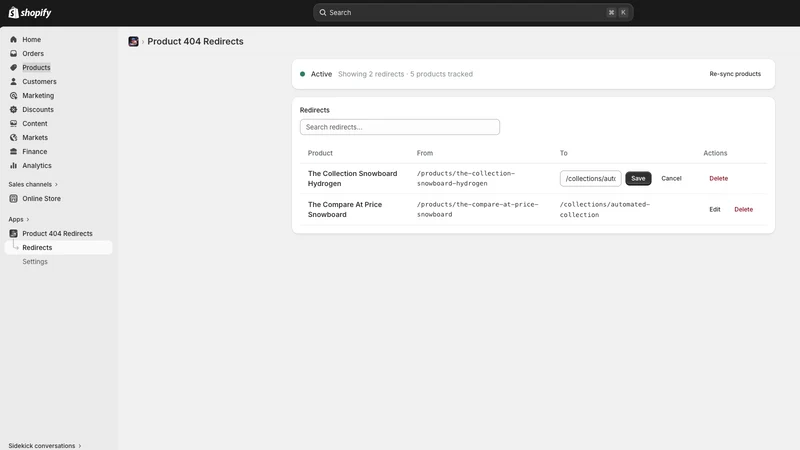The image size is (800, 450).
Task: Expand the Apps section chevron
Action: (28, 219)
